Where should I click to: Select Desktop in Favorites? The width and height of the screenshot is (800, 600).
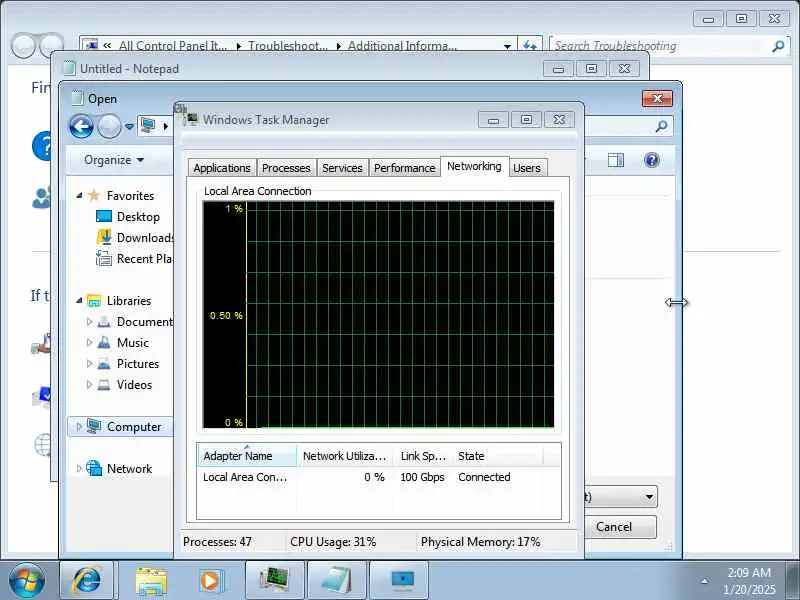[x=138, y=217]
